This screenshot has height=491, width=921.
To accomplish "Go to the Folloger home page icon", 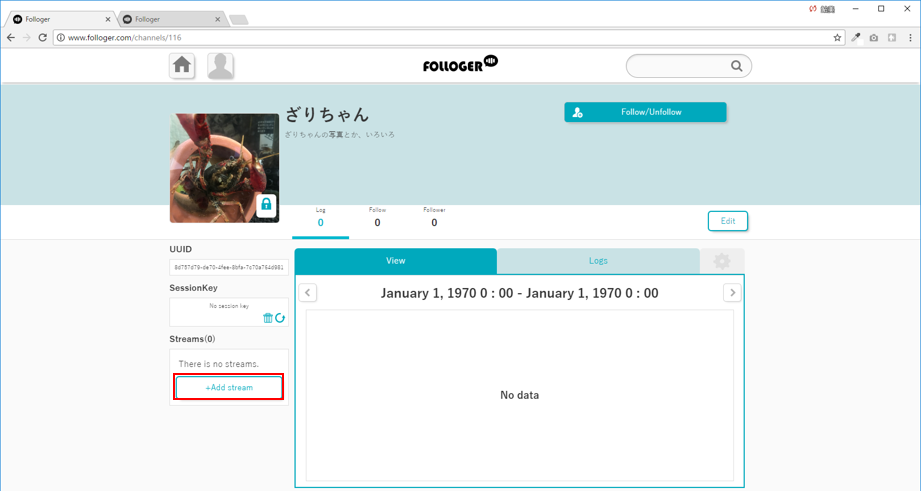I will coord(182,66).
